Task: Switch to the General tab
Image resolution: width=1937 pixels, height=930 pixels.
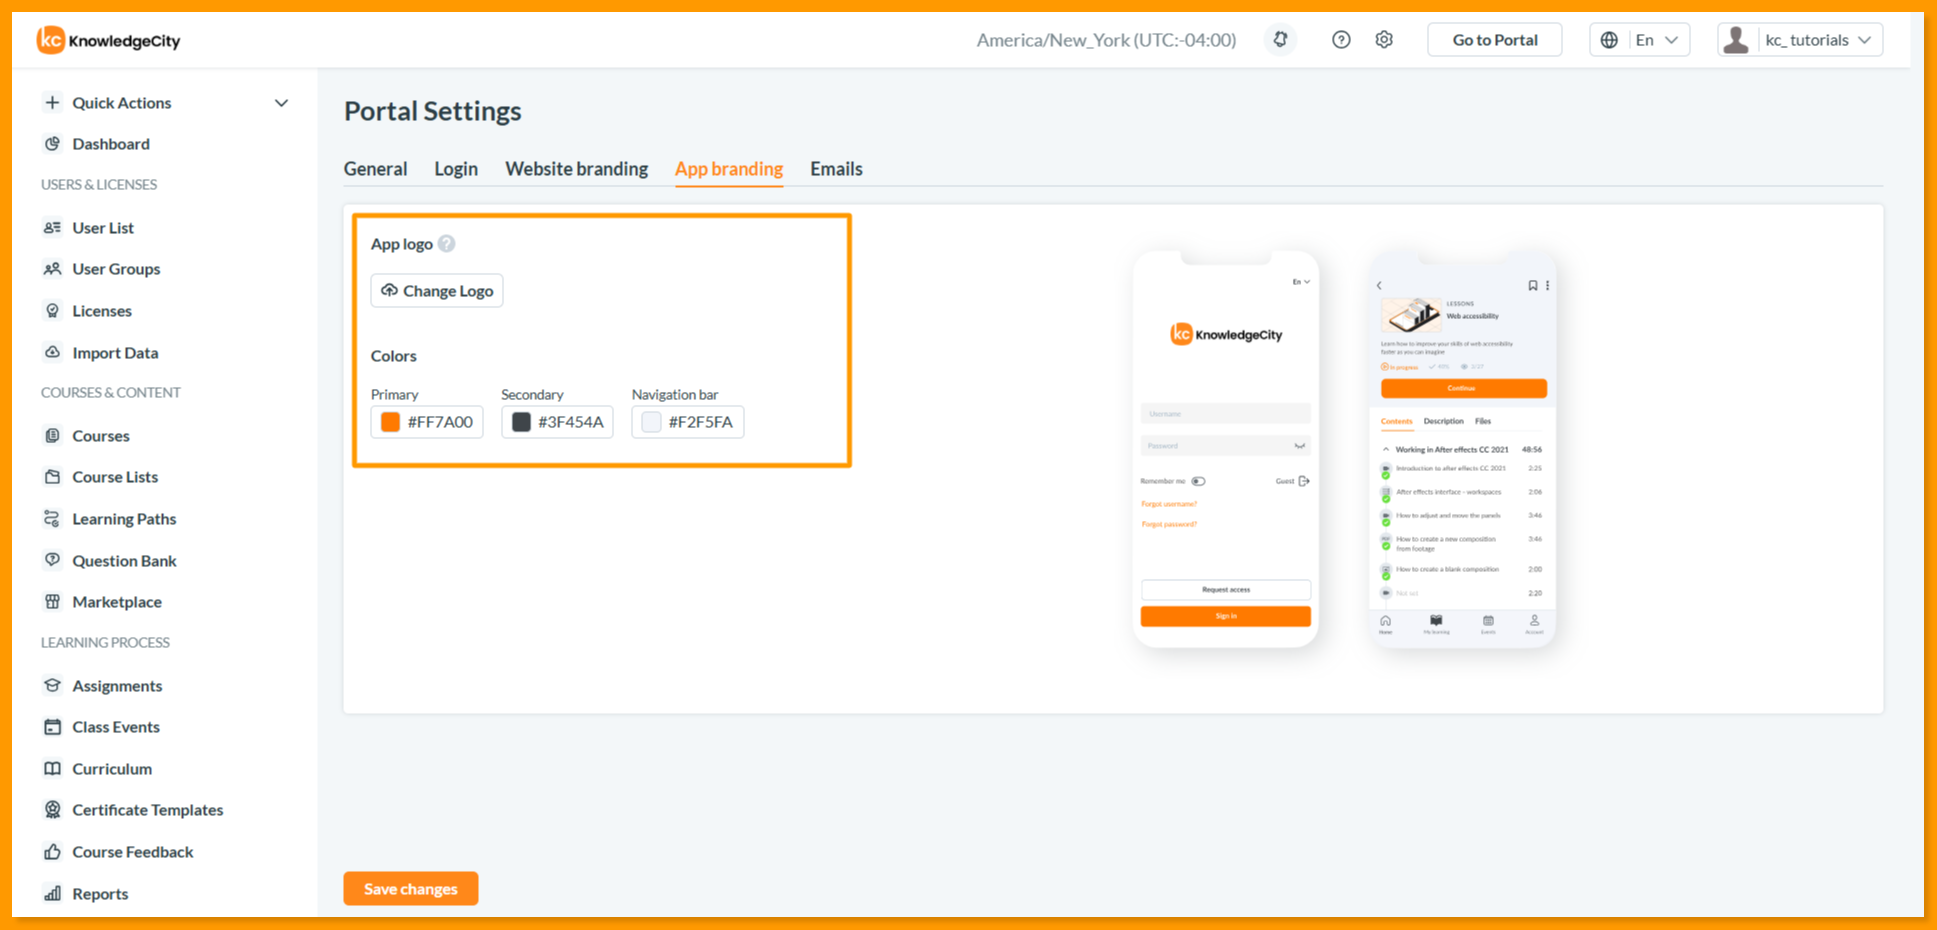Action: tap(375, 169)
